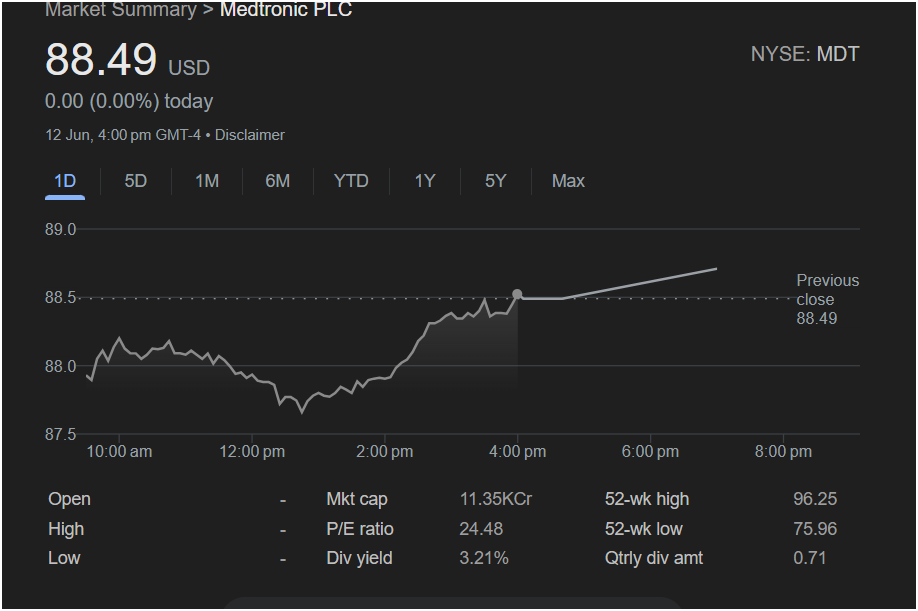
Task: Open the 1M time range tab
Action: click(x=207, y=181)
